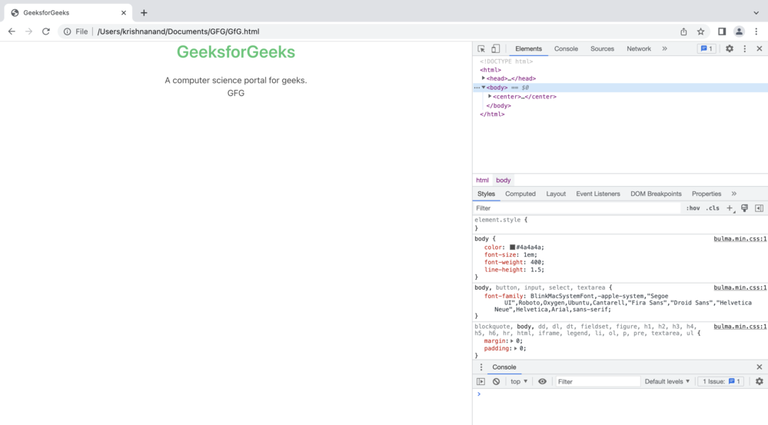The width and height of the screenshot is (768, 425).
Task: Expand the head element node
Action: click(x=483, y=78)
